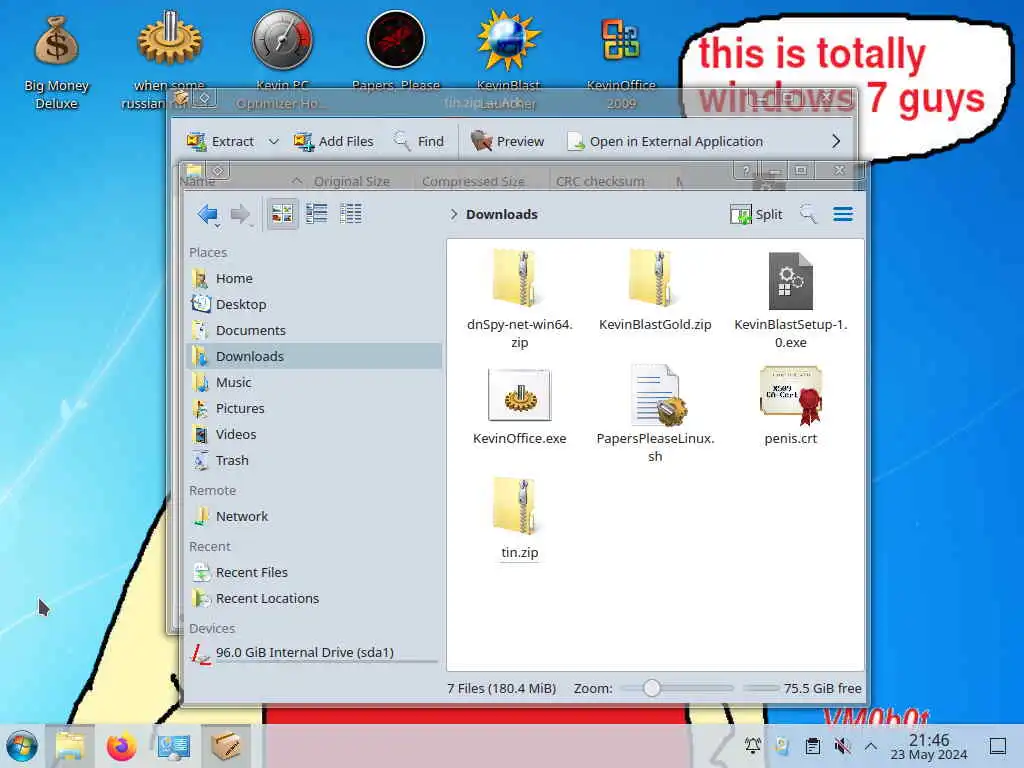Viewport: 1024px width, 768px height.
Task: Open Papers, Please desktop icon
Action: (396, 51)
